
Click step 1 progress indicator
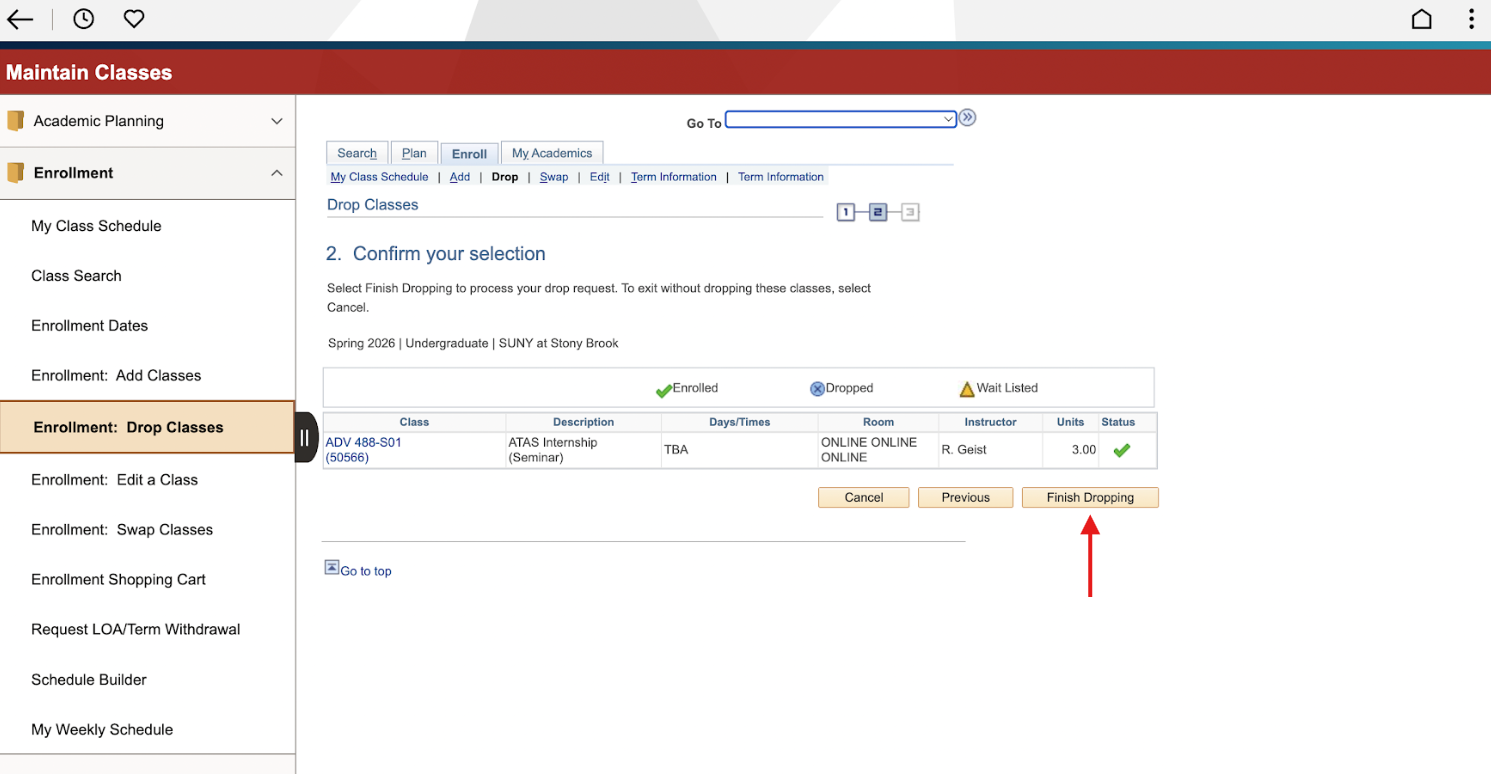pos(846,212)
